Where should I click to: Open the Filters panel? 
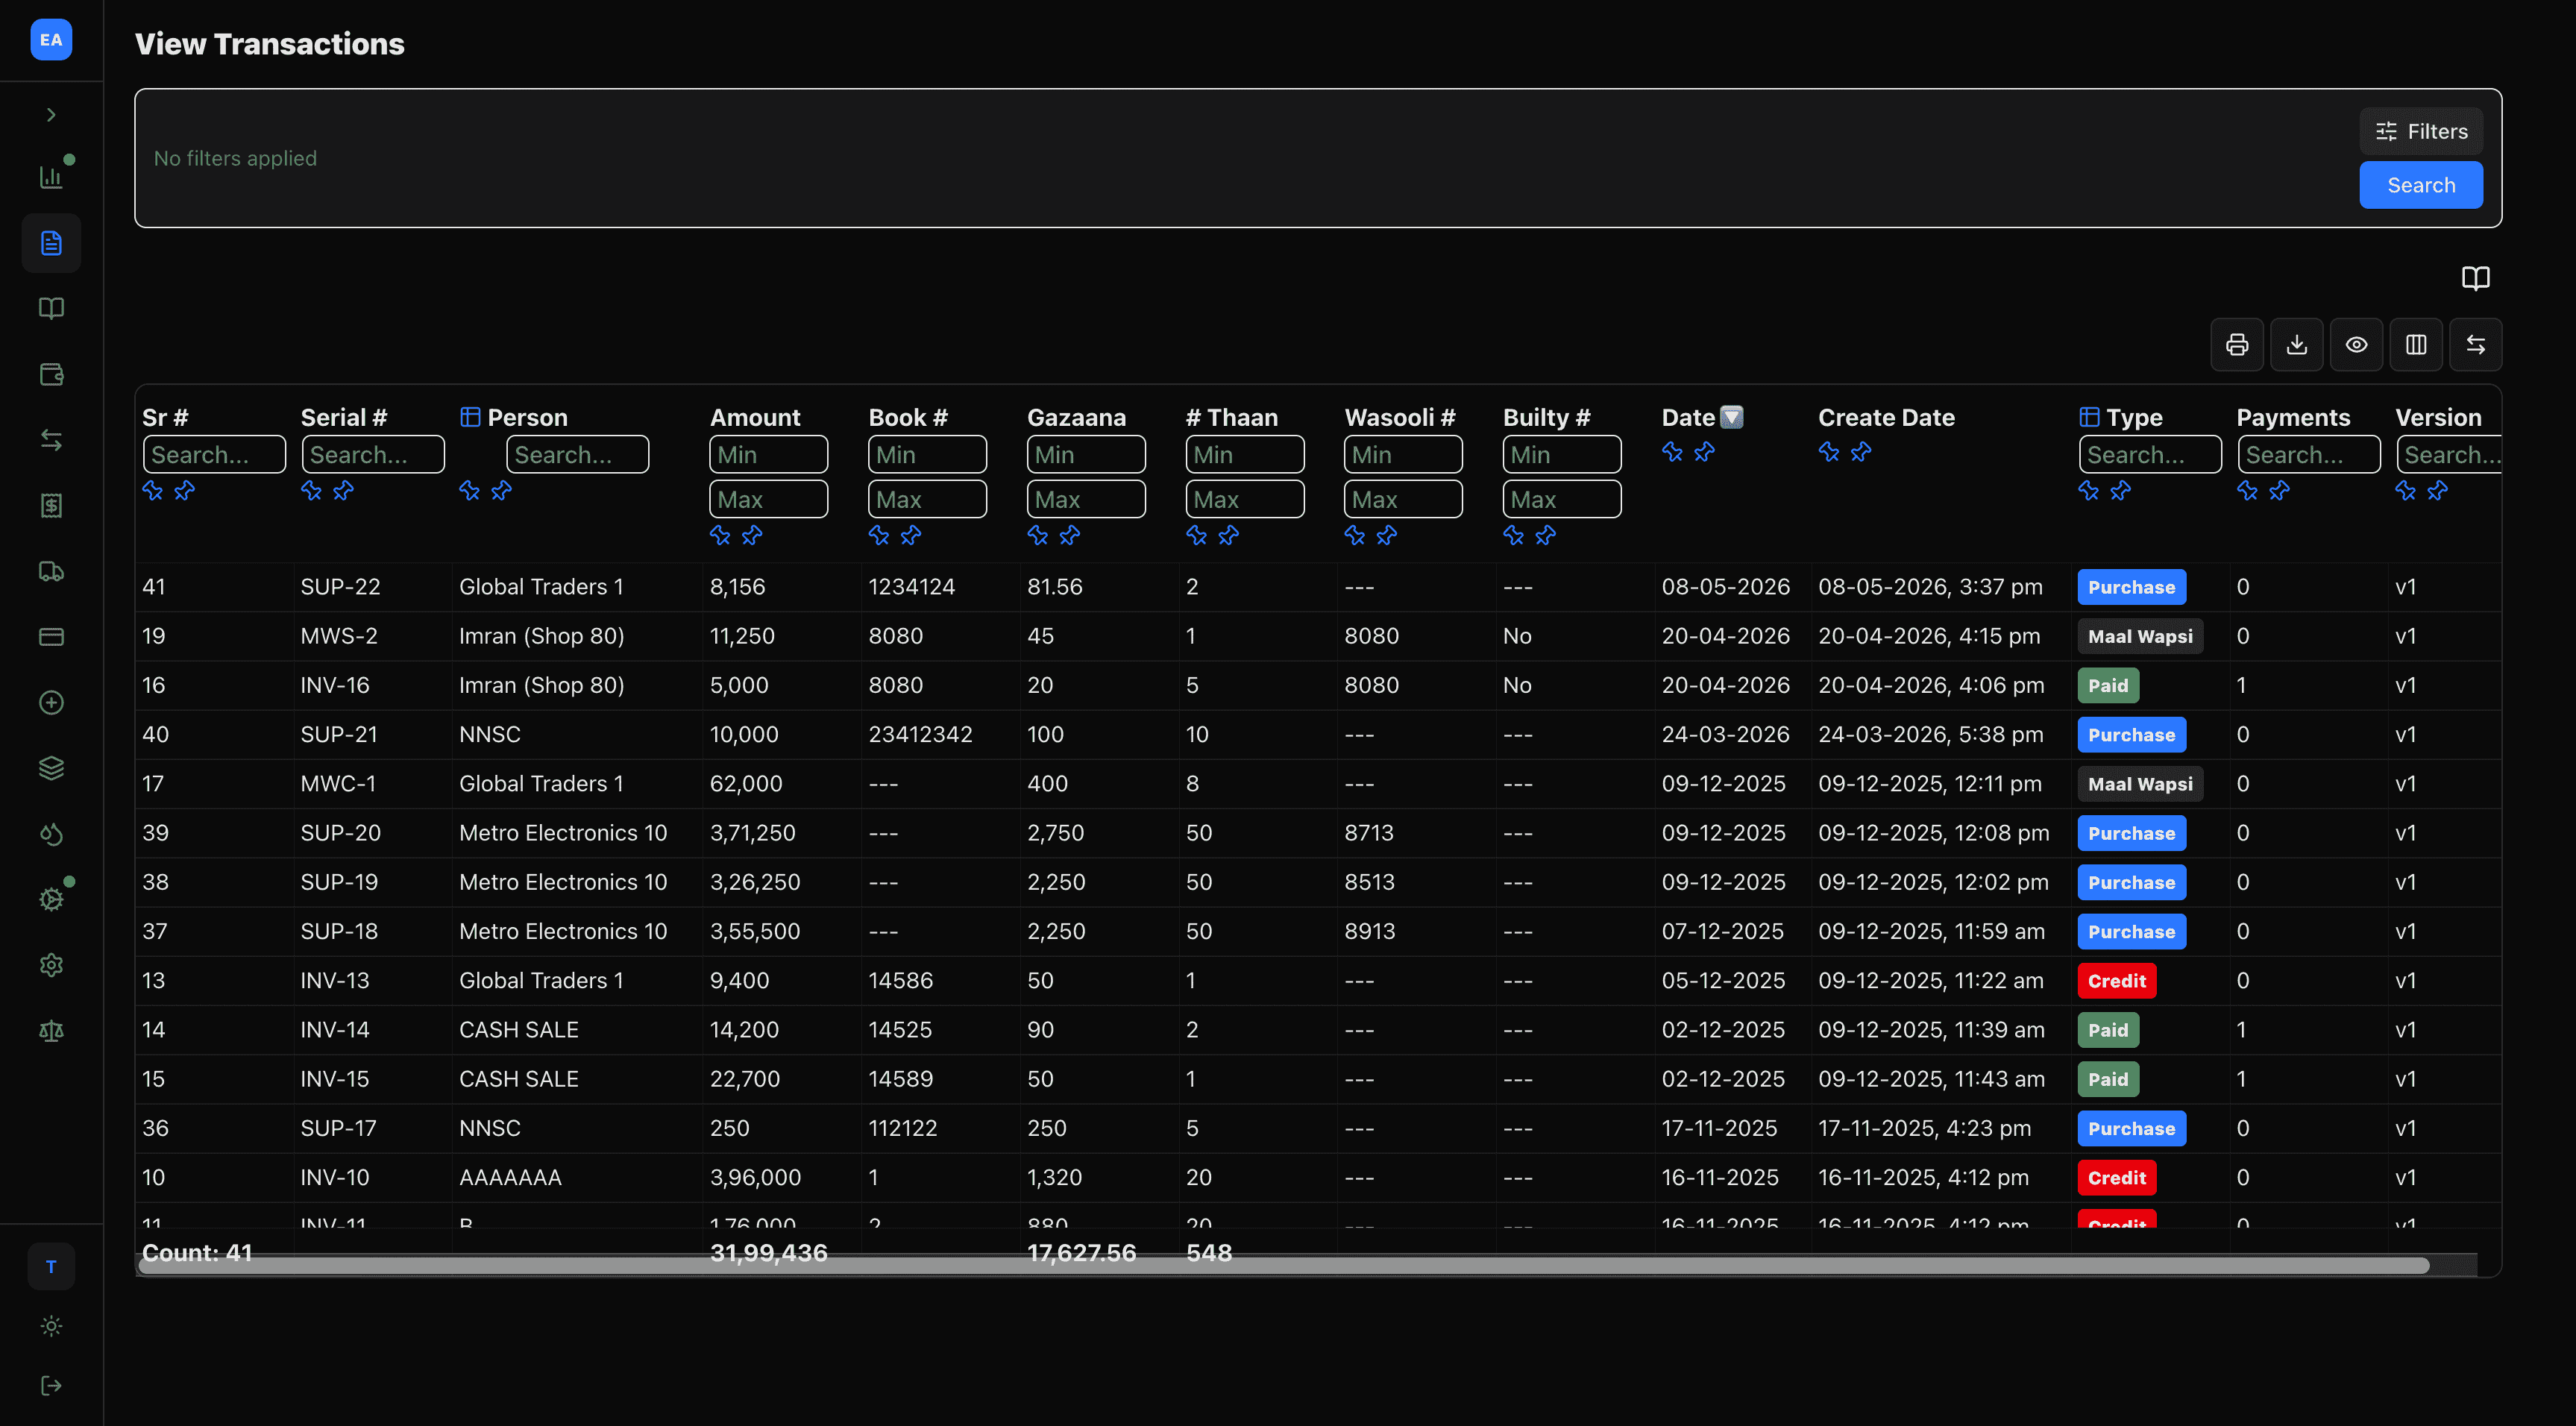[x=2421, y=131]
